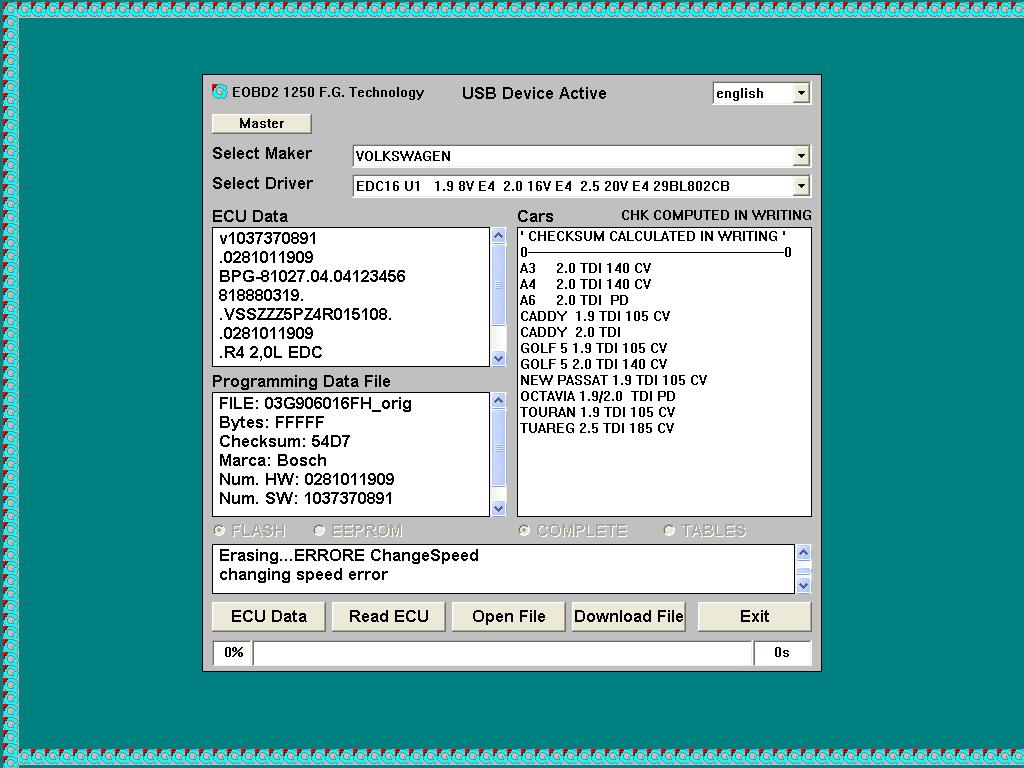
Task: Select OCTAVIA 1.9/2.0 TDI PD
Action: 598,396
